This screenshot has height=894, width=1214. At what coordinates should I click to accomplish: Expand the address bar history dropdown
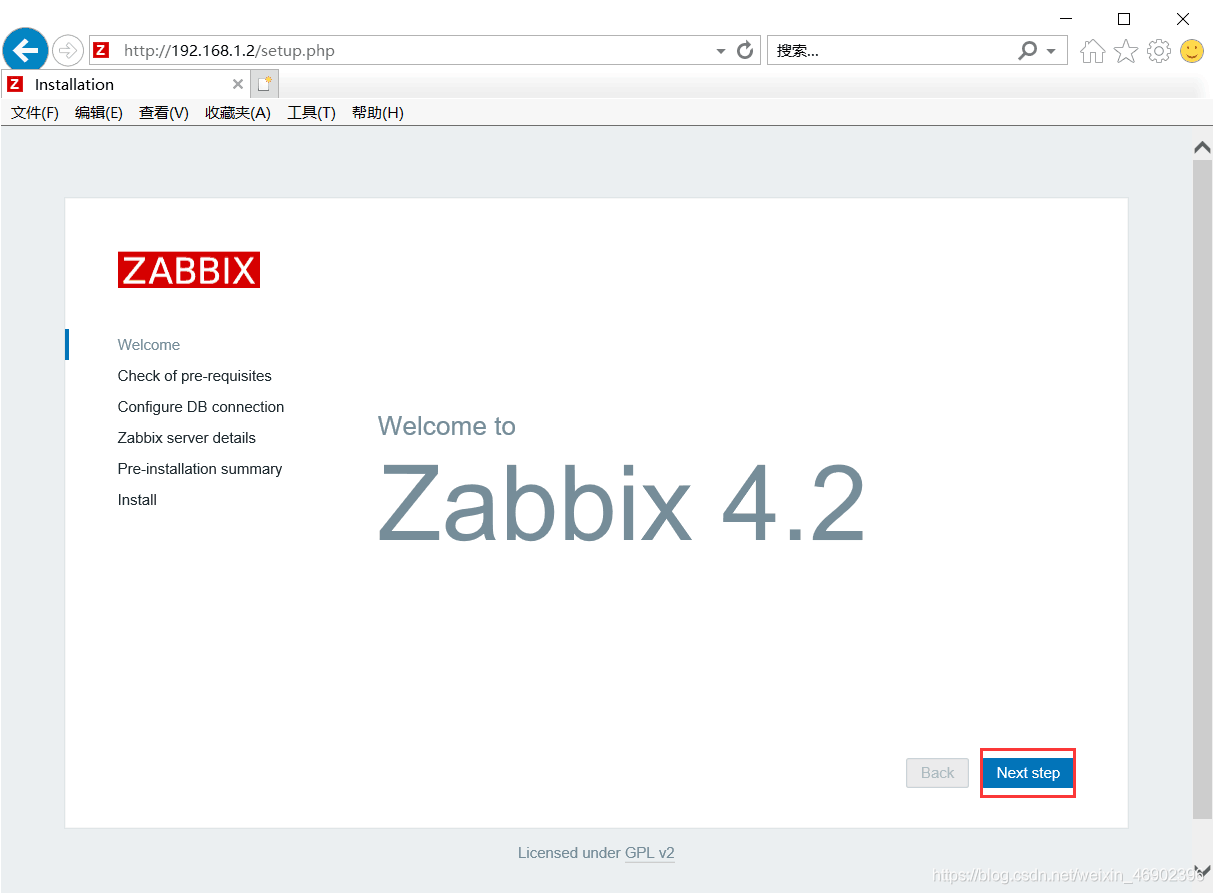tap(721, 51)
